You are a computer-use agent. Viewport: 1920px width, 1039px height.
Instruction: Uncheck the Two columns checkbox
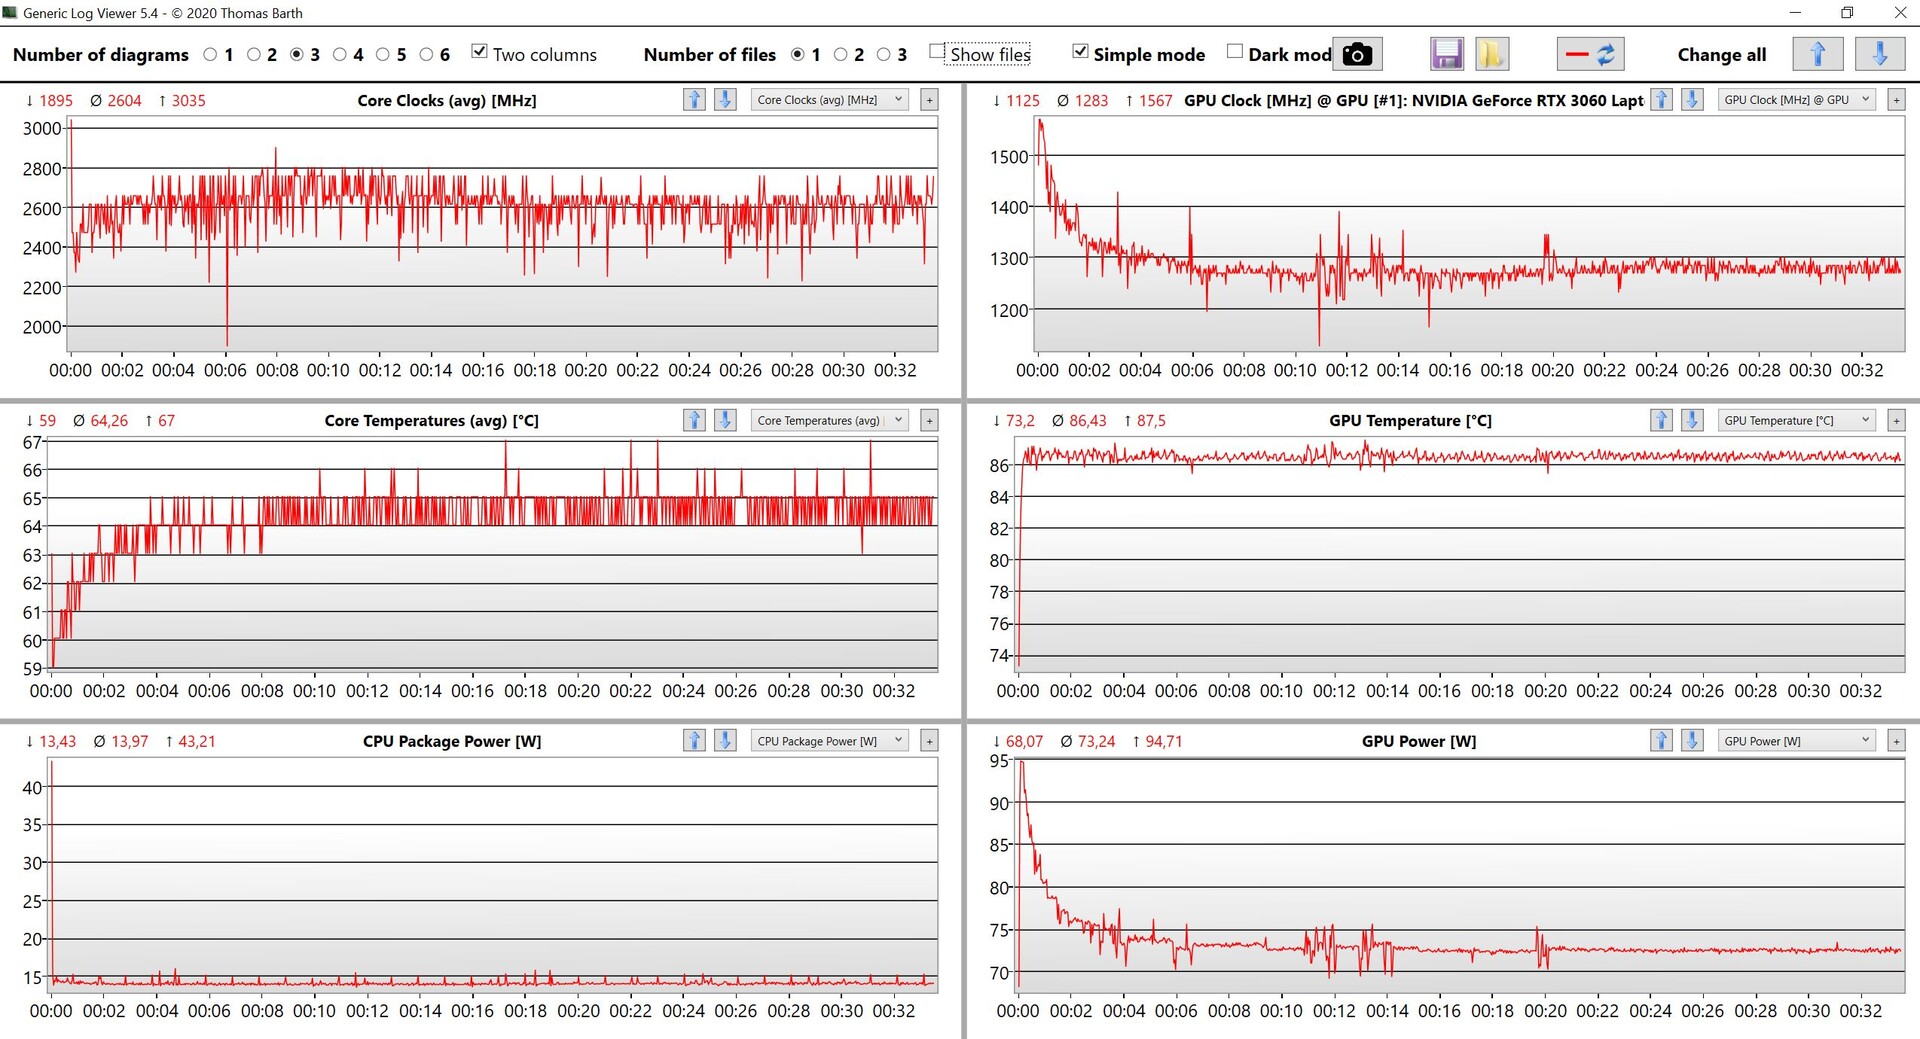tap(479, 52)
